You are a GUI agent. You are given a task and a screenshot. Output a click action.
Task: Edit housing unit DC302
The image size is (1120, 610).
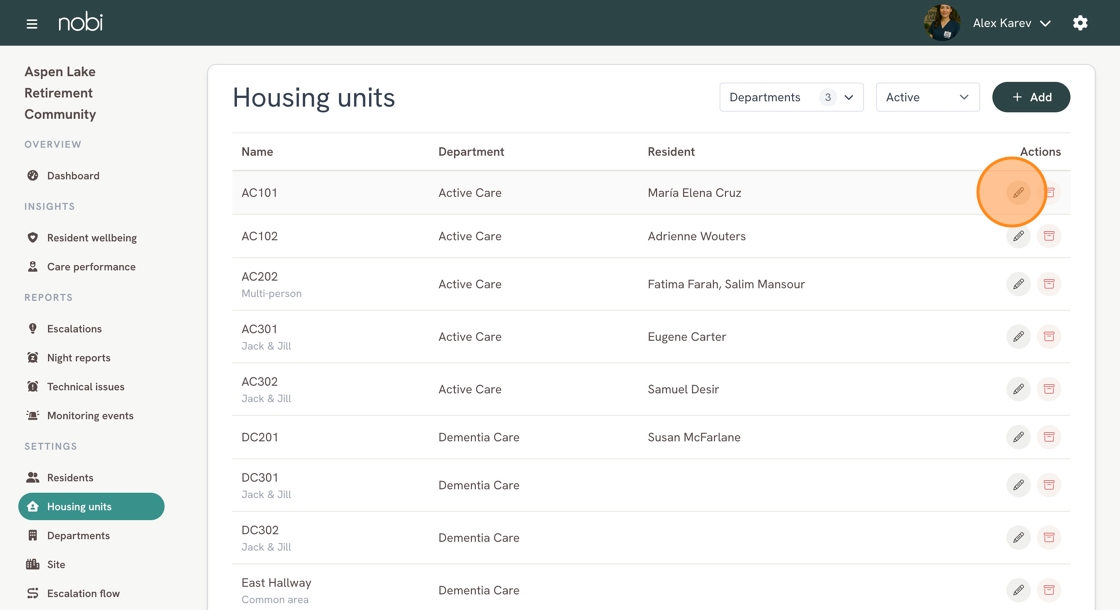(x=1018, y=538)
